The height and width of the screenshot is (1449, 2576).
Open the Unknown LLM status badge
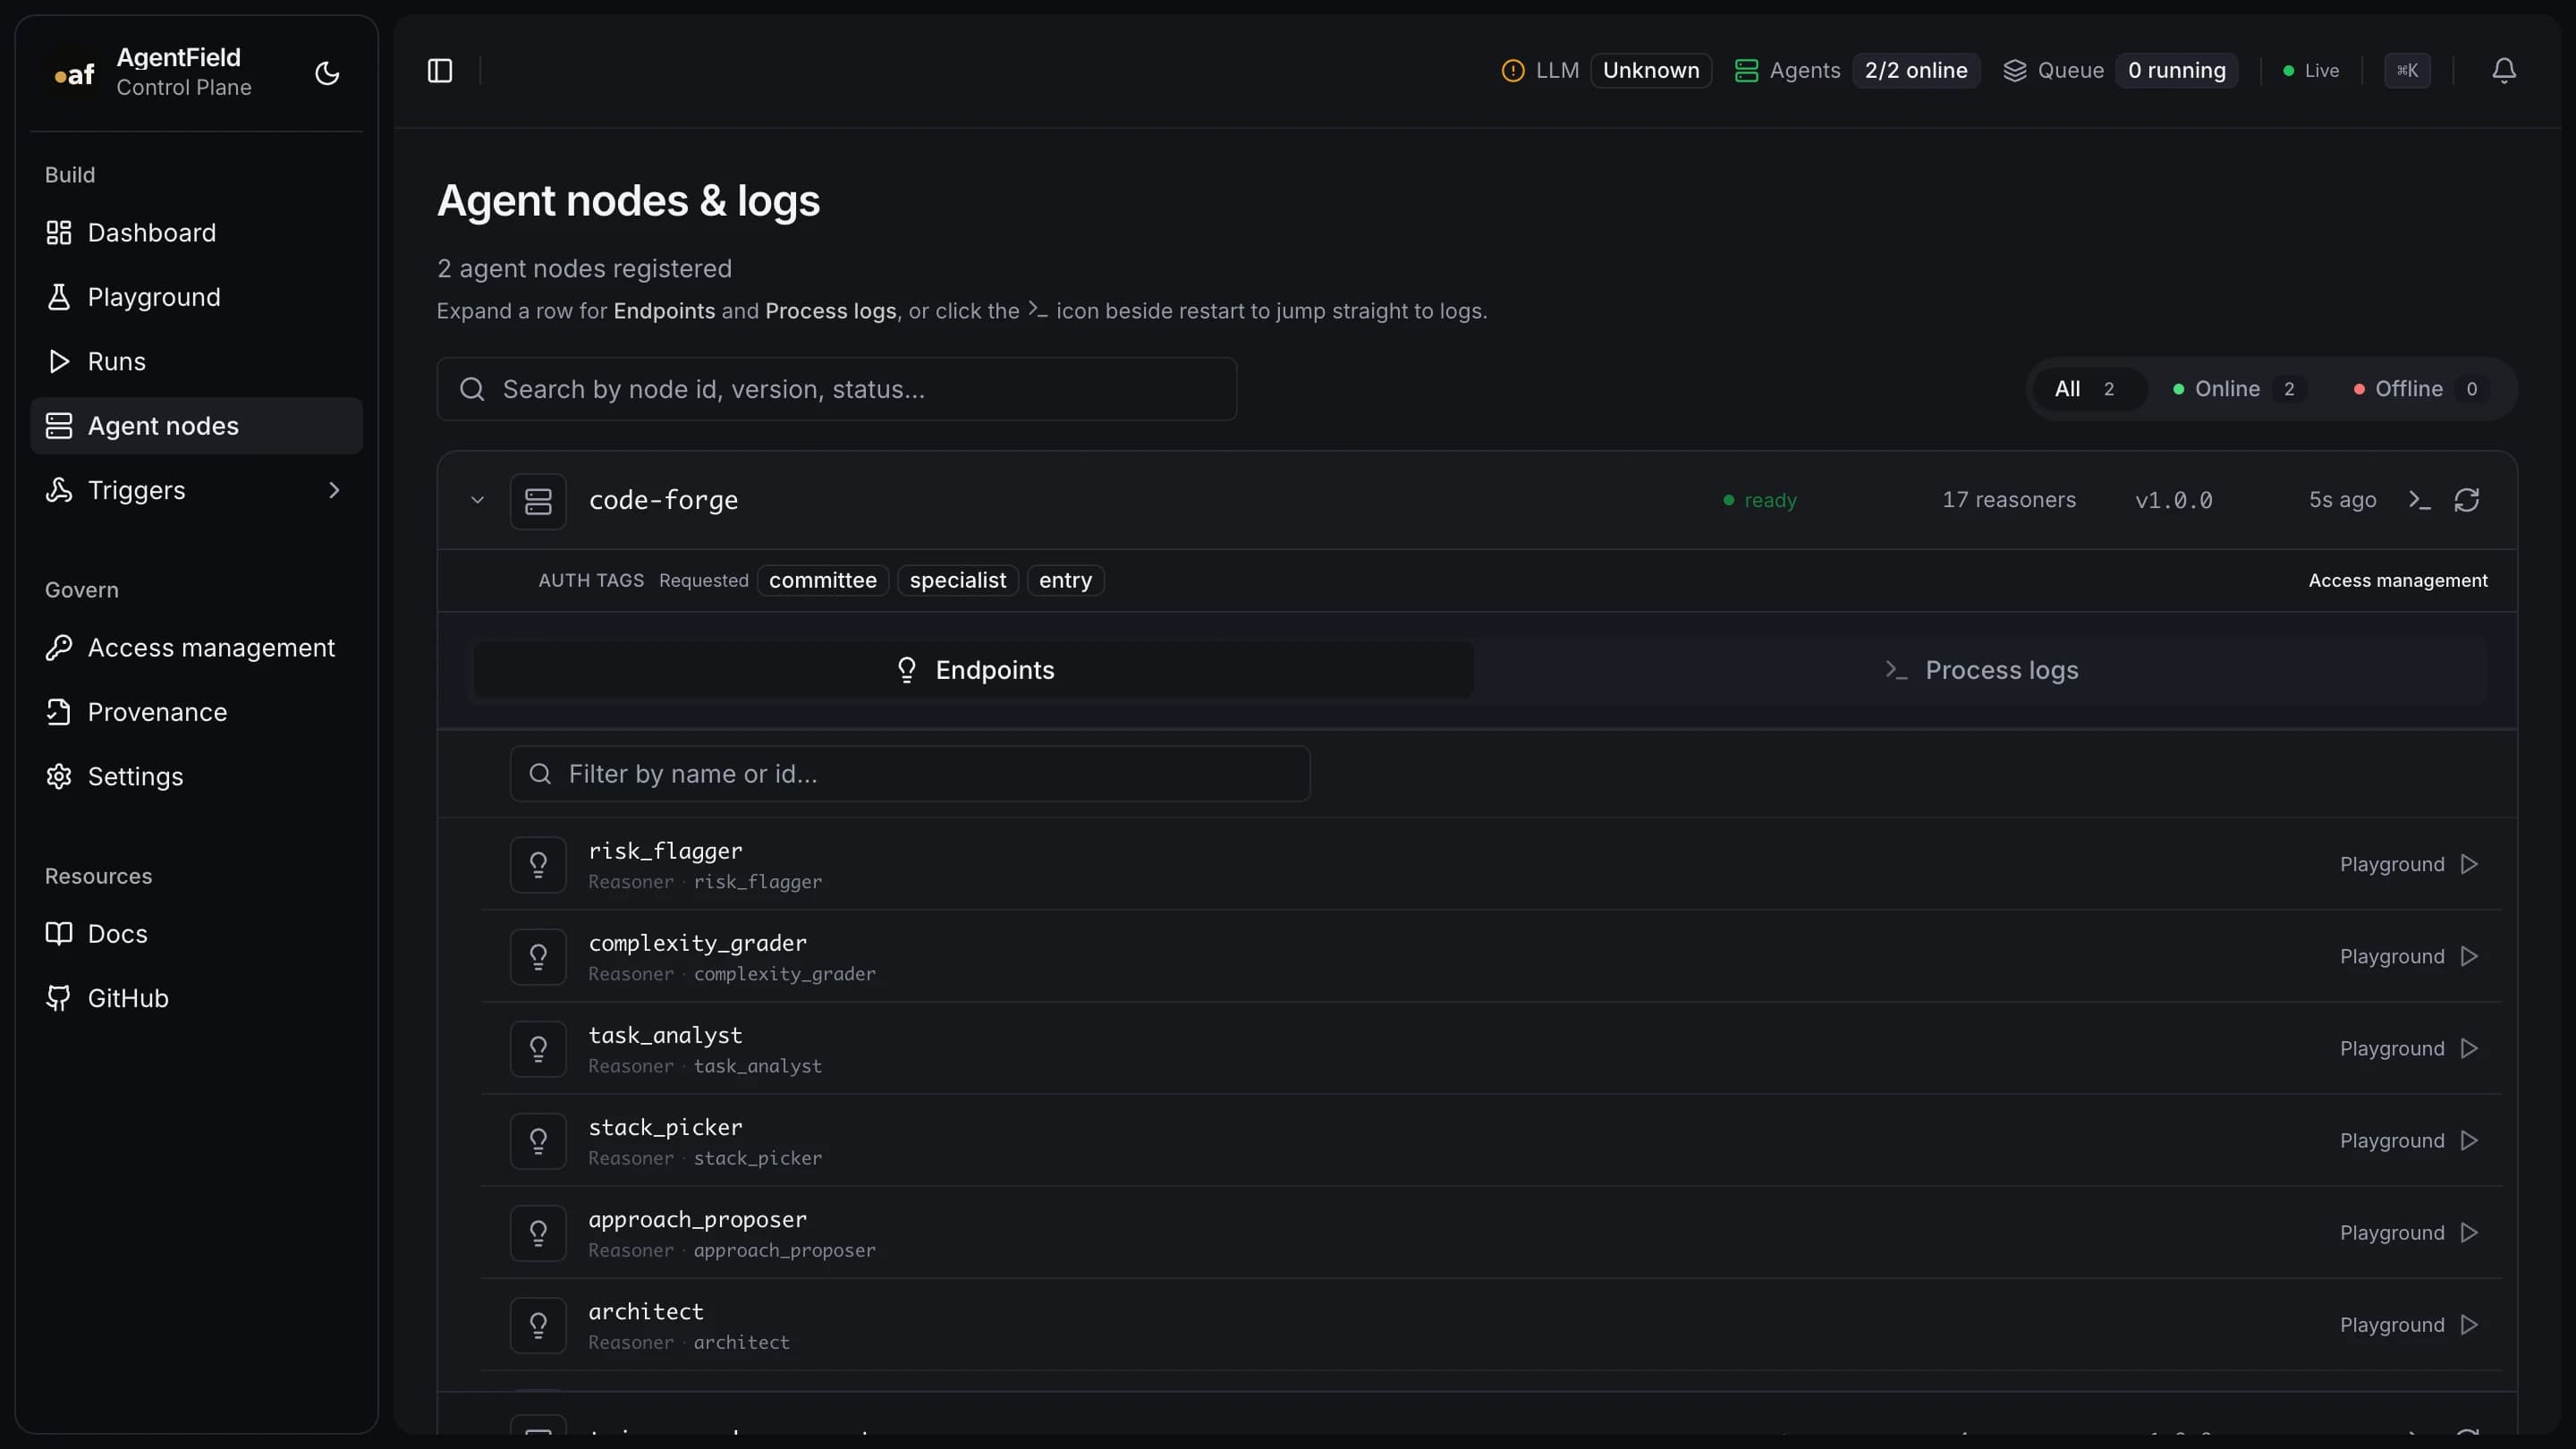click(1651, 71)
